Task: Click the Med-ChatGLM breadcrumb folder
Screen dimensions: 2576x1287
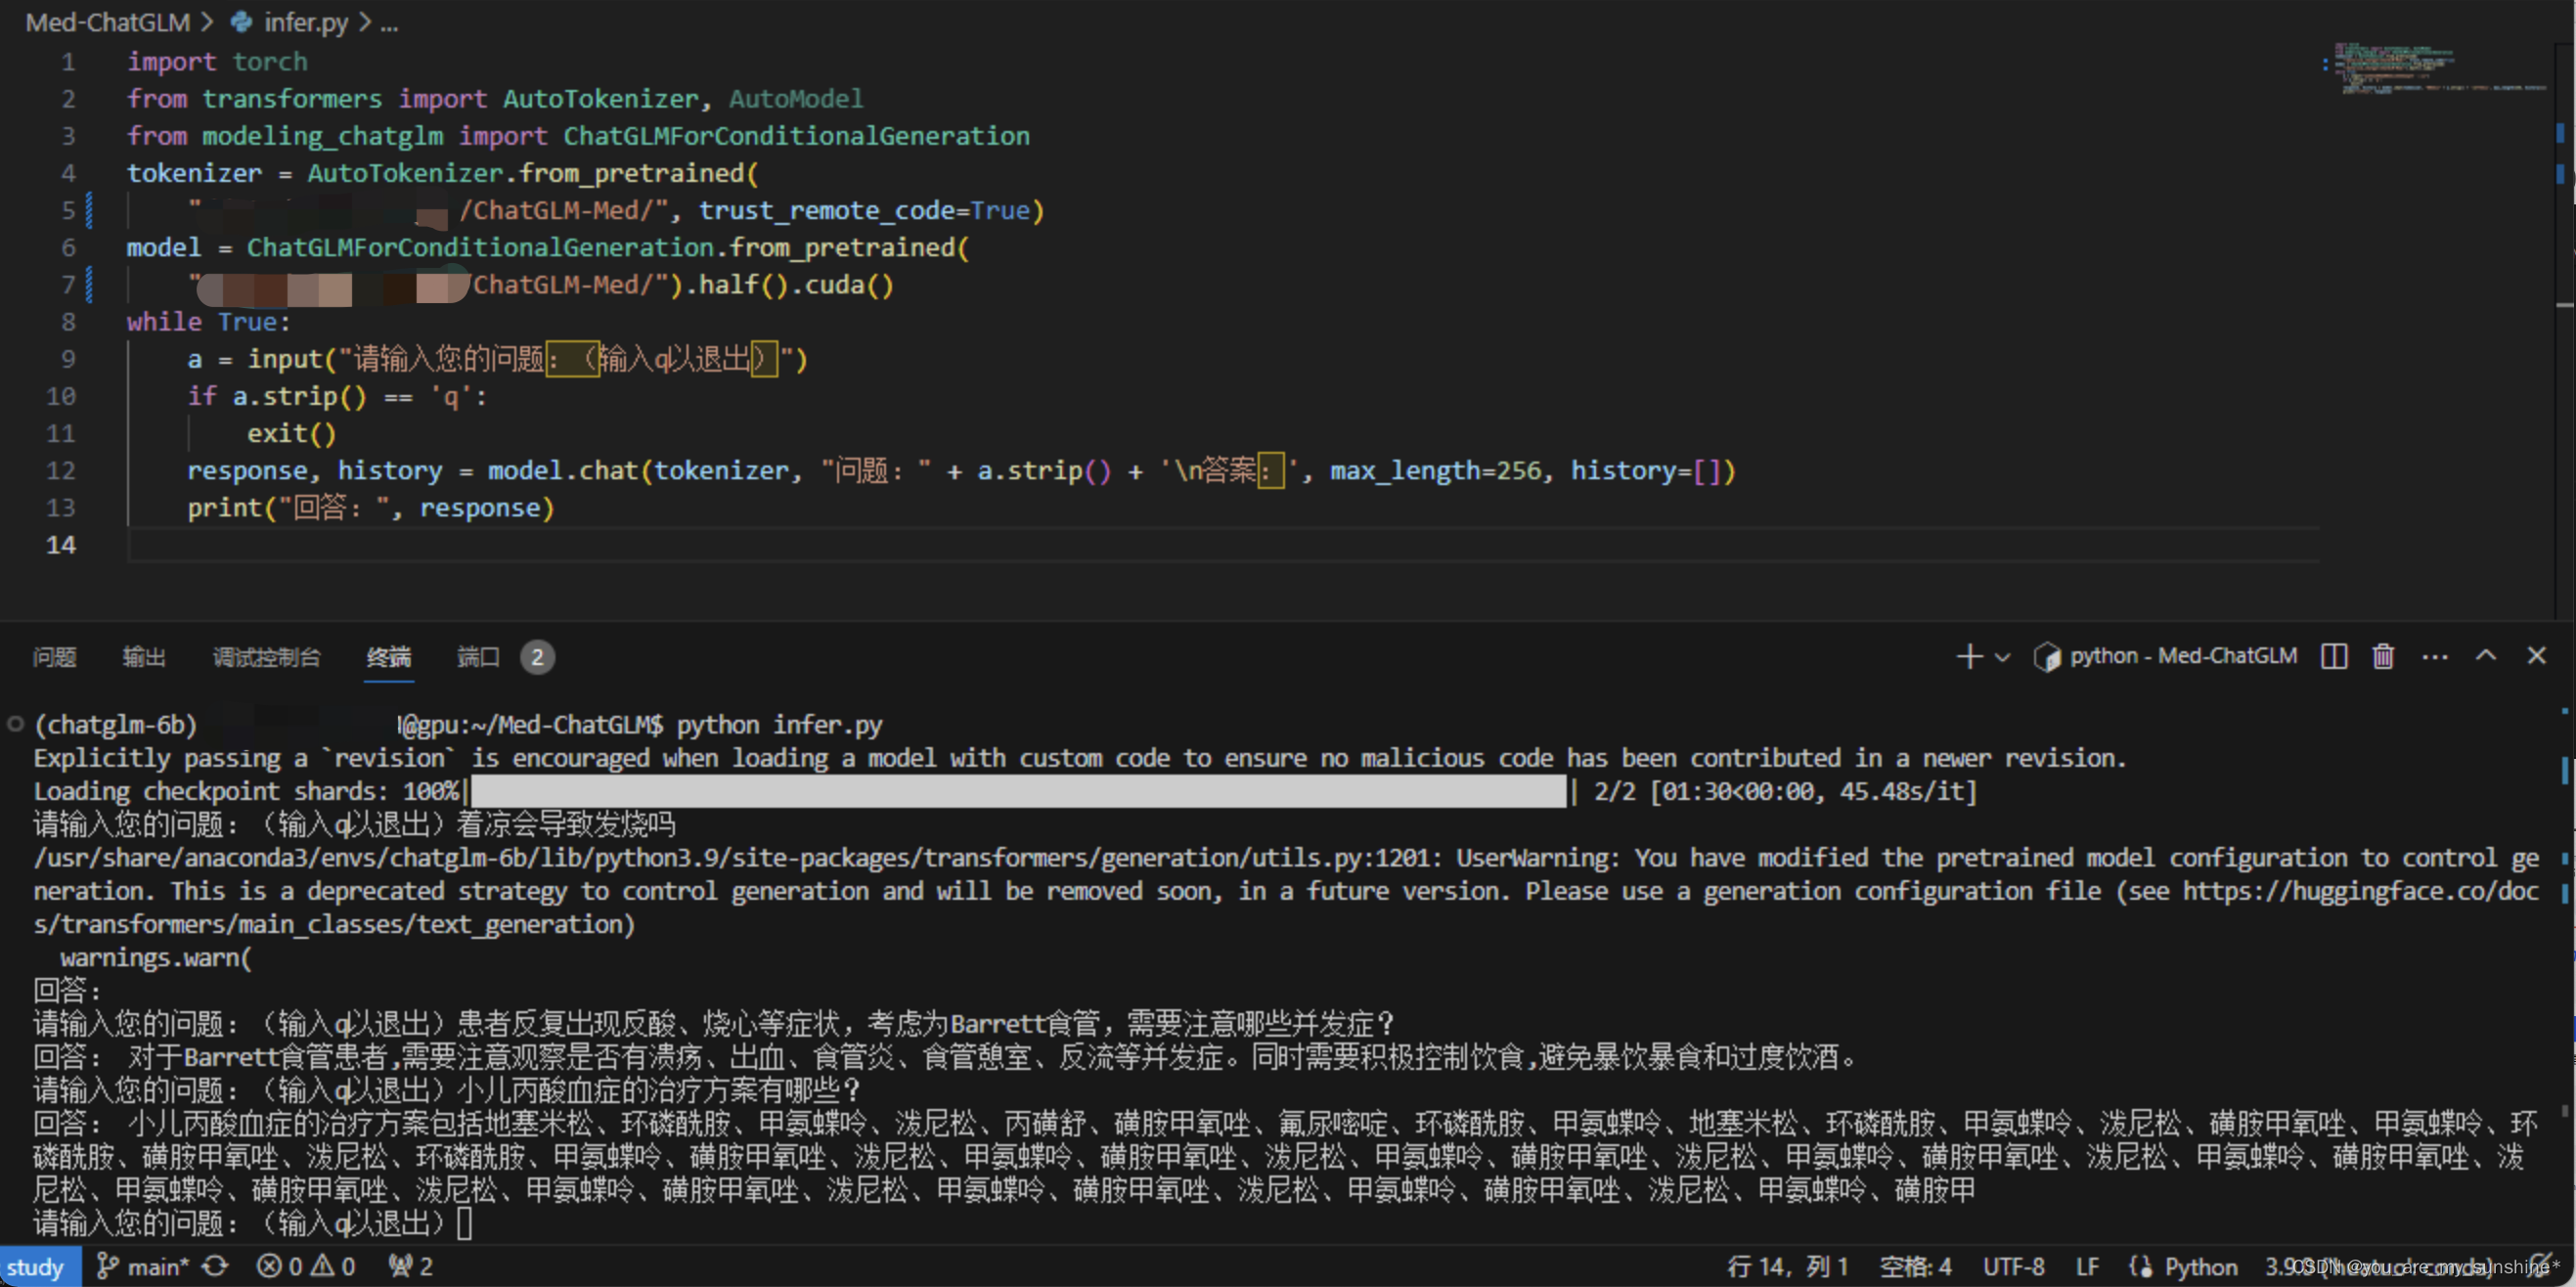Action: coord(107,22)
